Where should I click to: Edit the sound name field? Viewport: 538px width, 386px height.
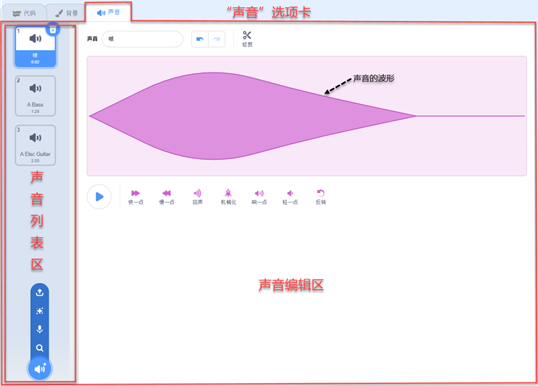pyautogui.click(x=142, y=39)
